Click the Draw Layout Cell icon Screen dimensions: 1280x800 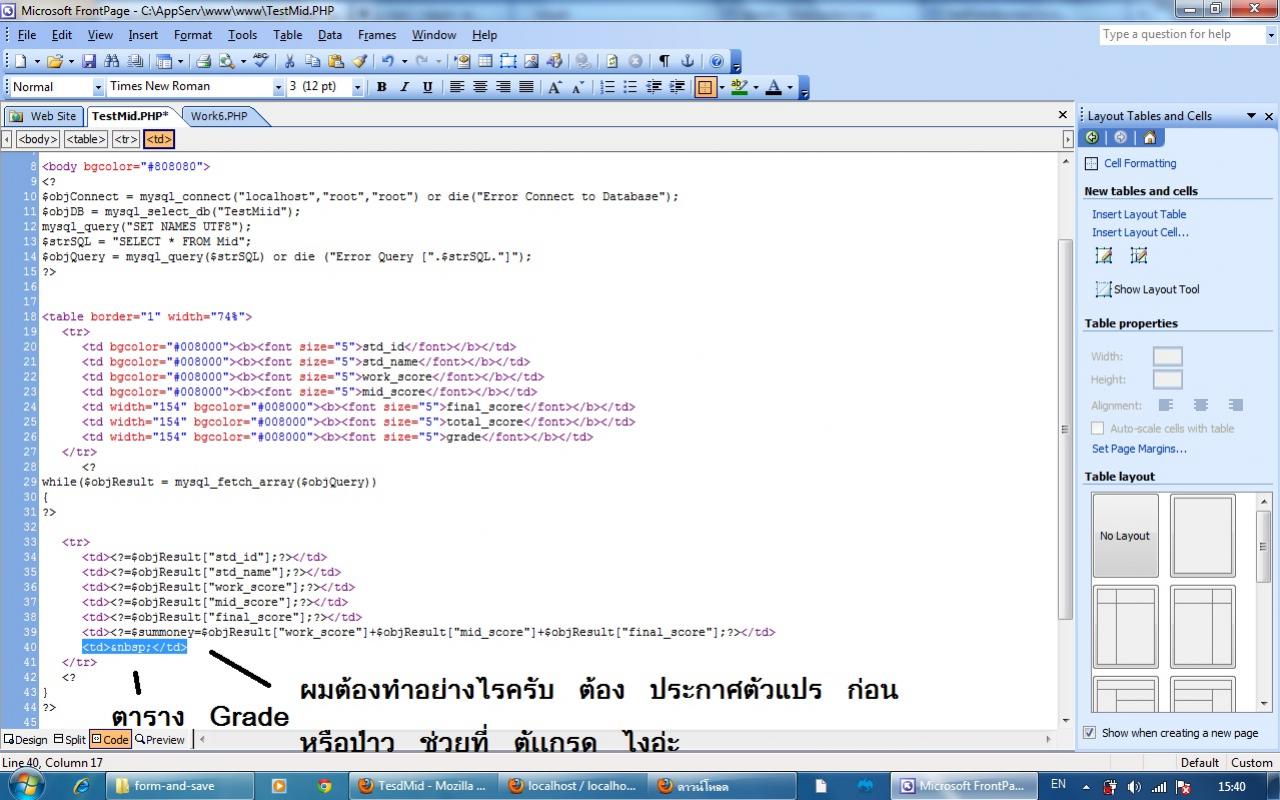(x=1138, y=257)
